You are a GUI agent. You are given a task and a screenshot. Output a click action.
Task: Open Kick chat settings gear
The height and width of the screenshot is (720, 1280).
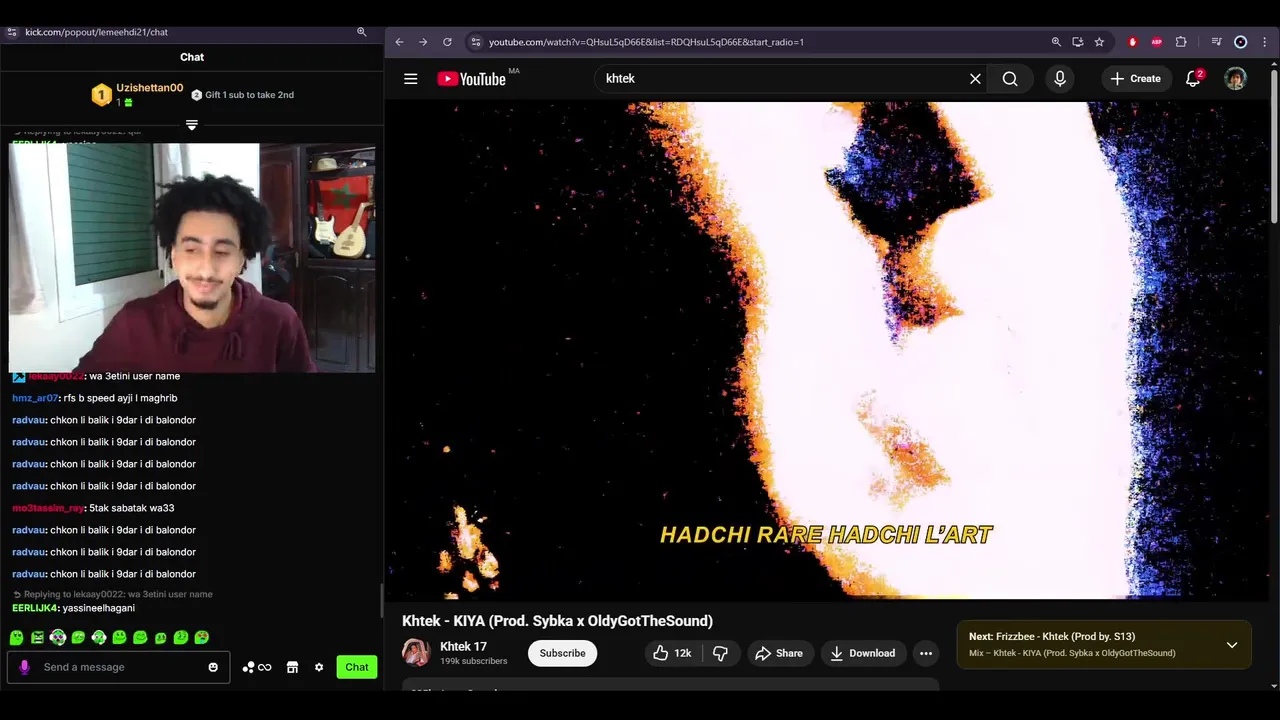[319, 667]
